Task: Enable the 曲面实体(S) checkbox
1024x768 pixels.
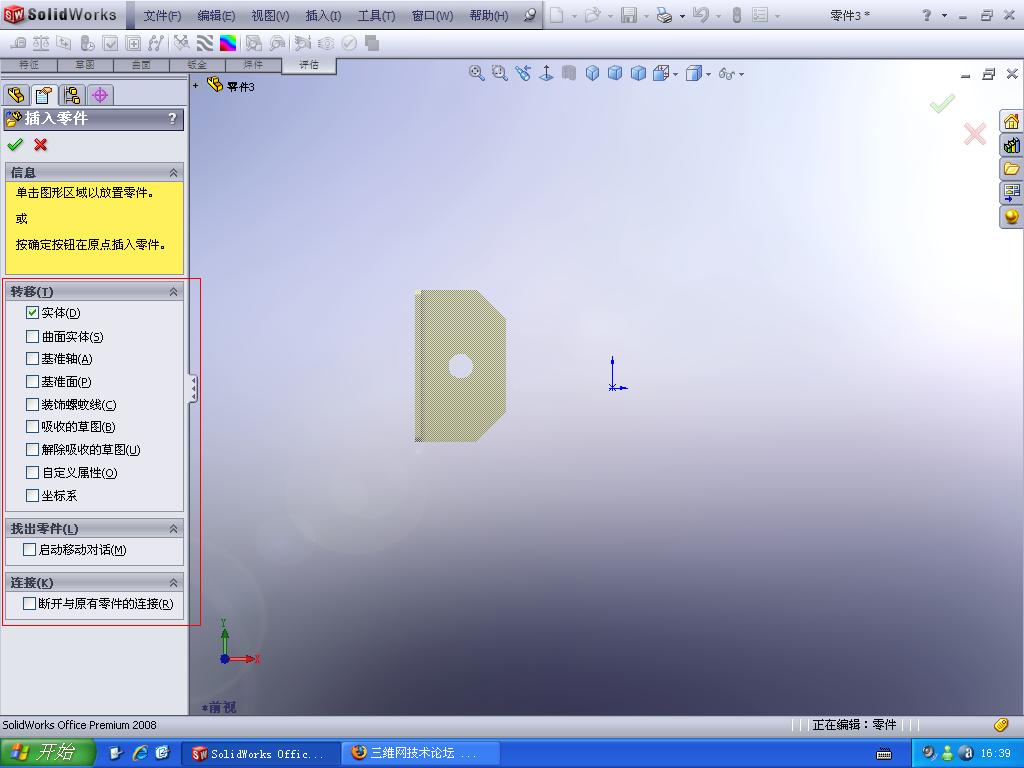Action: [x=32, y=336]
